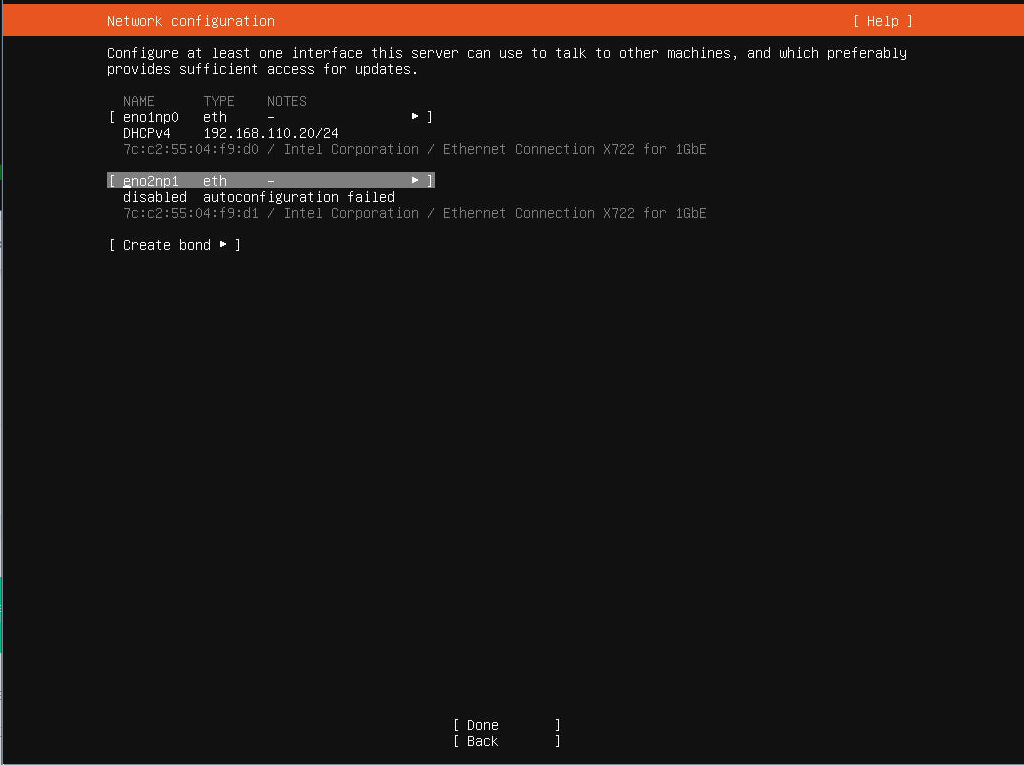Click the 192.168.110.20/24 address
The height and width of the screenshot is (765, 1024).
tap(270, 133)
